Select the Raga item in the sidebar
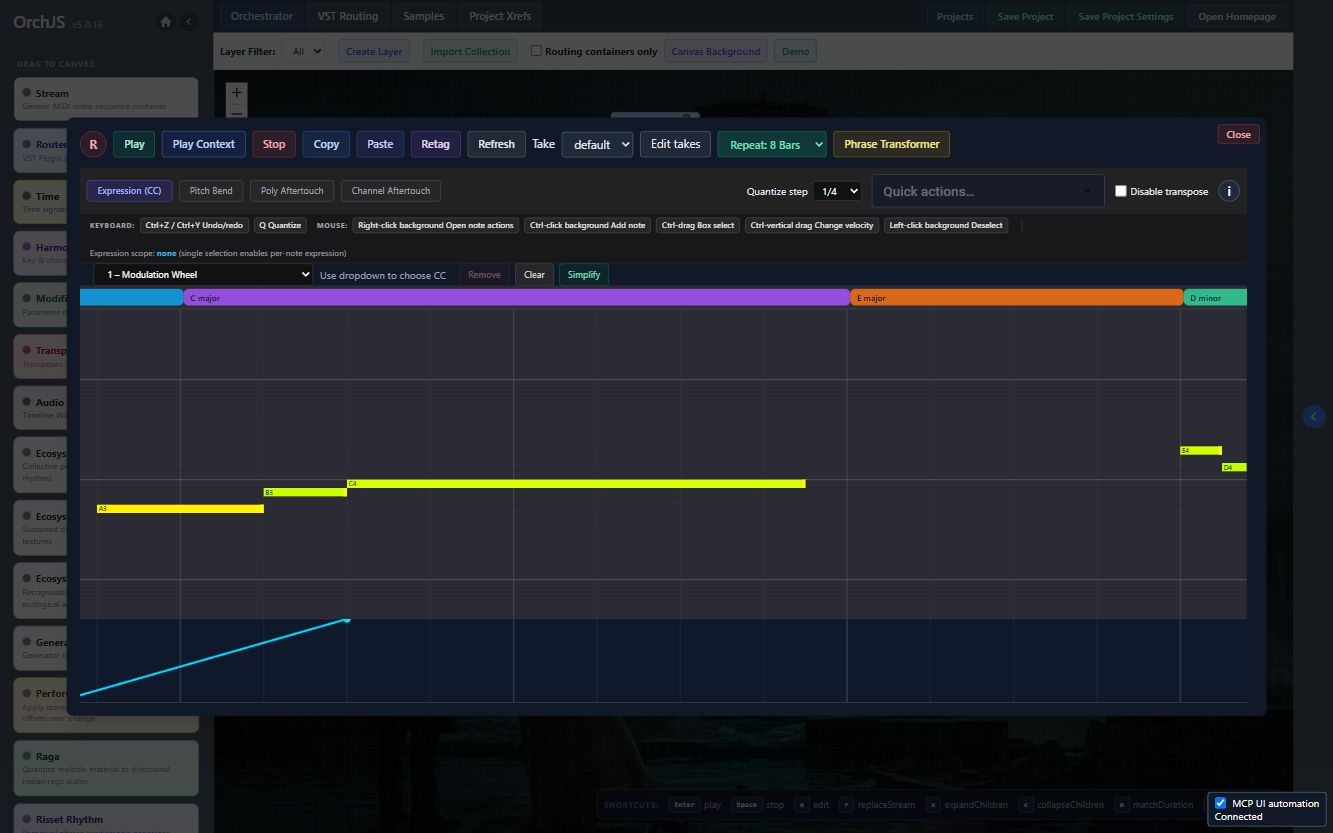This screenshot has width=1333, height=833. click(105, 768)
